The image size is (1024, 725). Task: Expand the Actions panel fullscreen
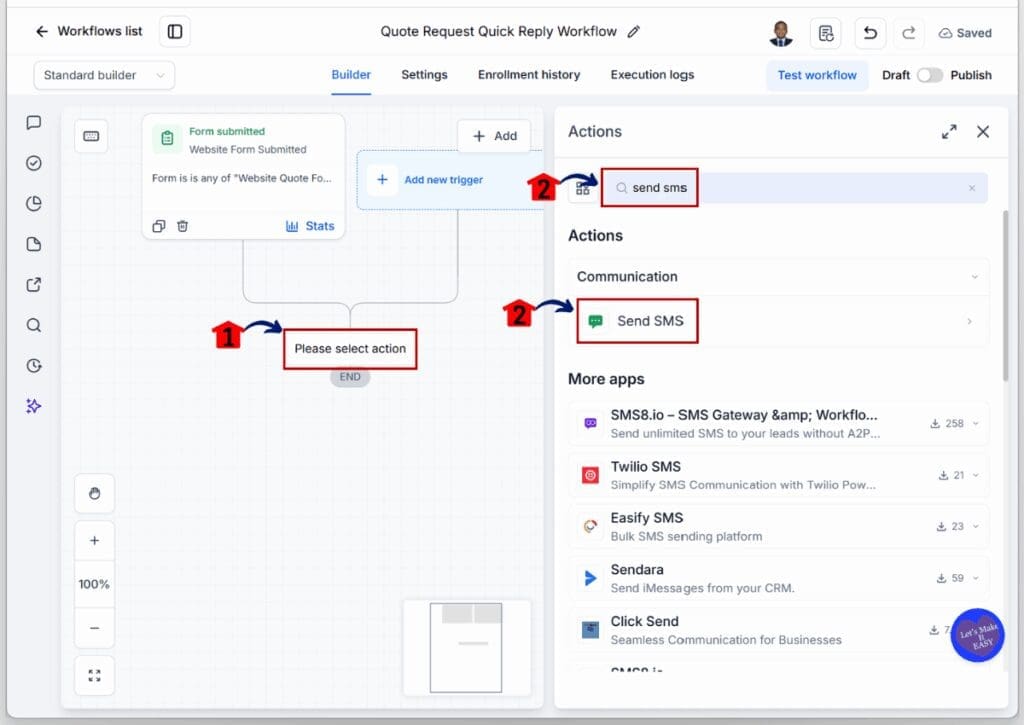(949, 132)
